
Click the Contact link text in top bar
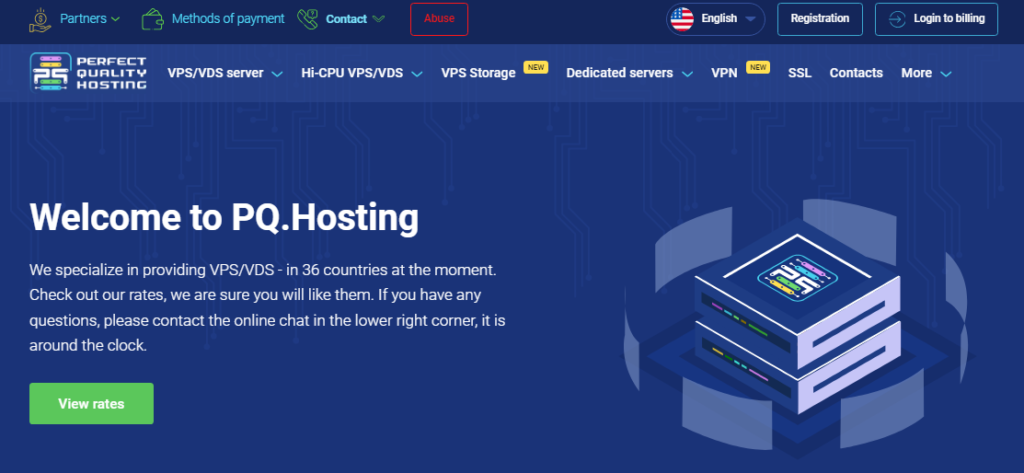point(346,19)
